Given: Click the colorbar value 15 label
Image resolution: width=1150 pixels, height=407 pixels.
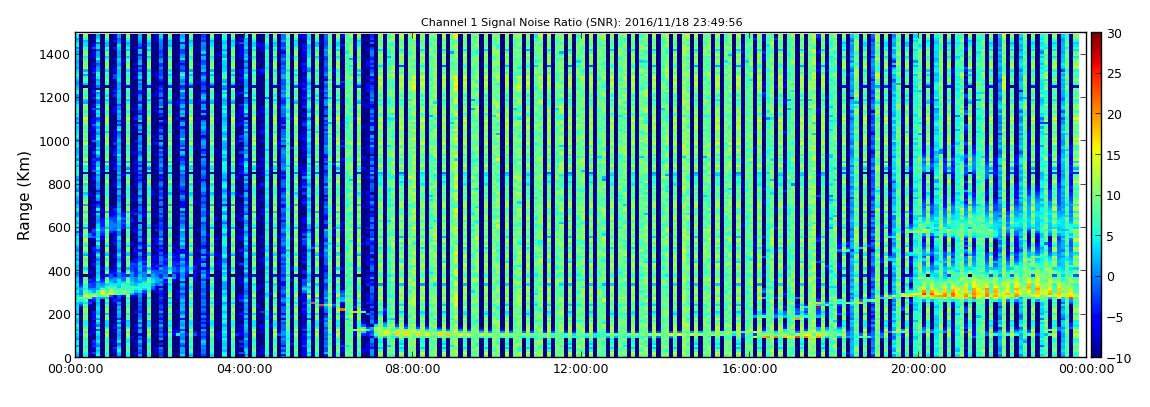Looking at the screenshot, I should pos(1115,155).
